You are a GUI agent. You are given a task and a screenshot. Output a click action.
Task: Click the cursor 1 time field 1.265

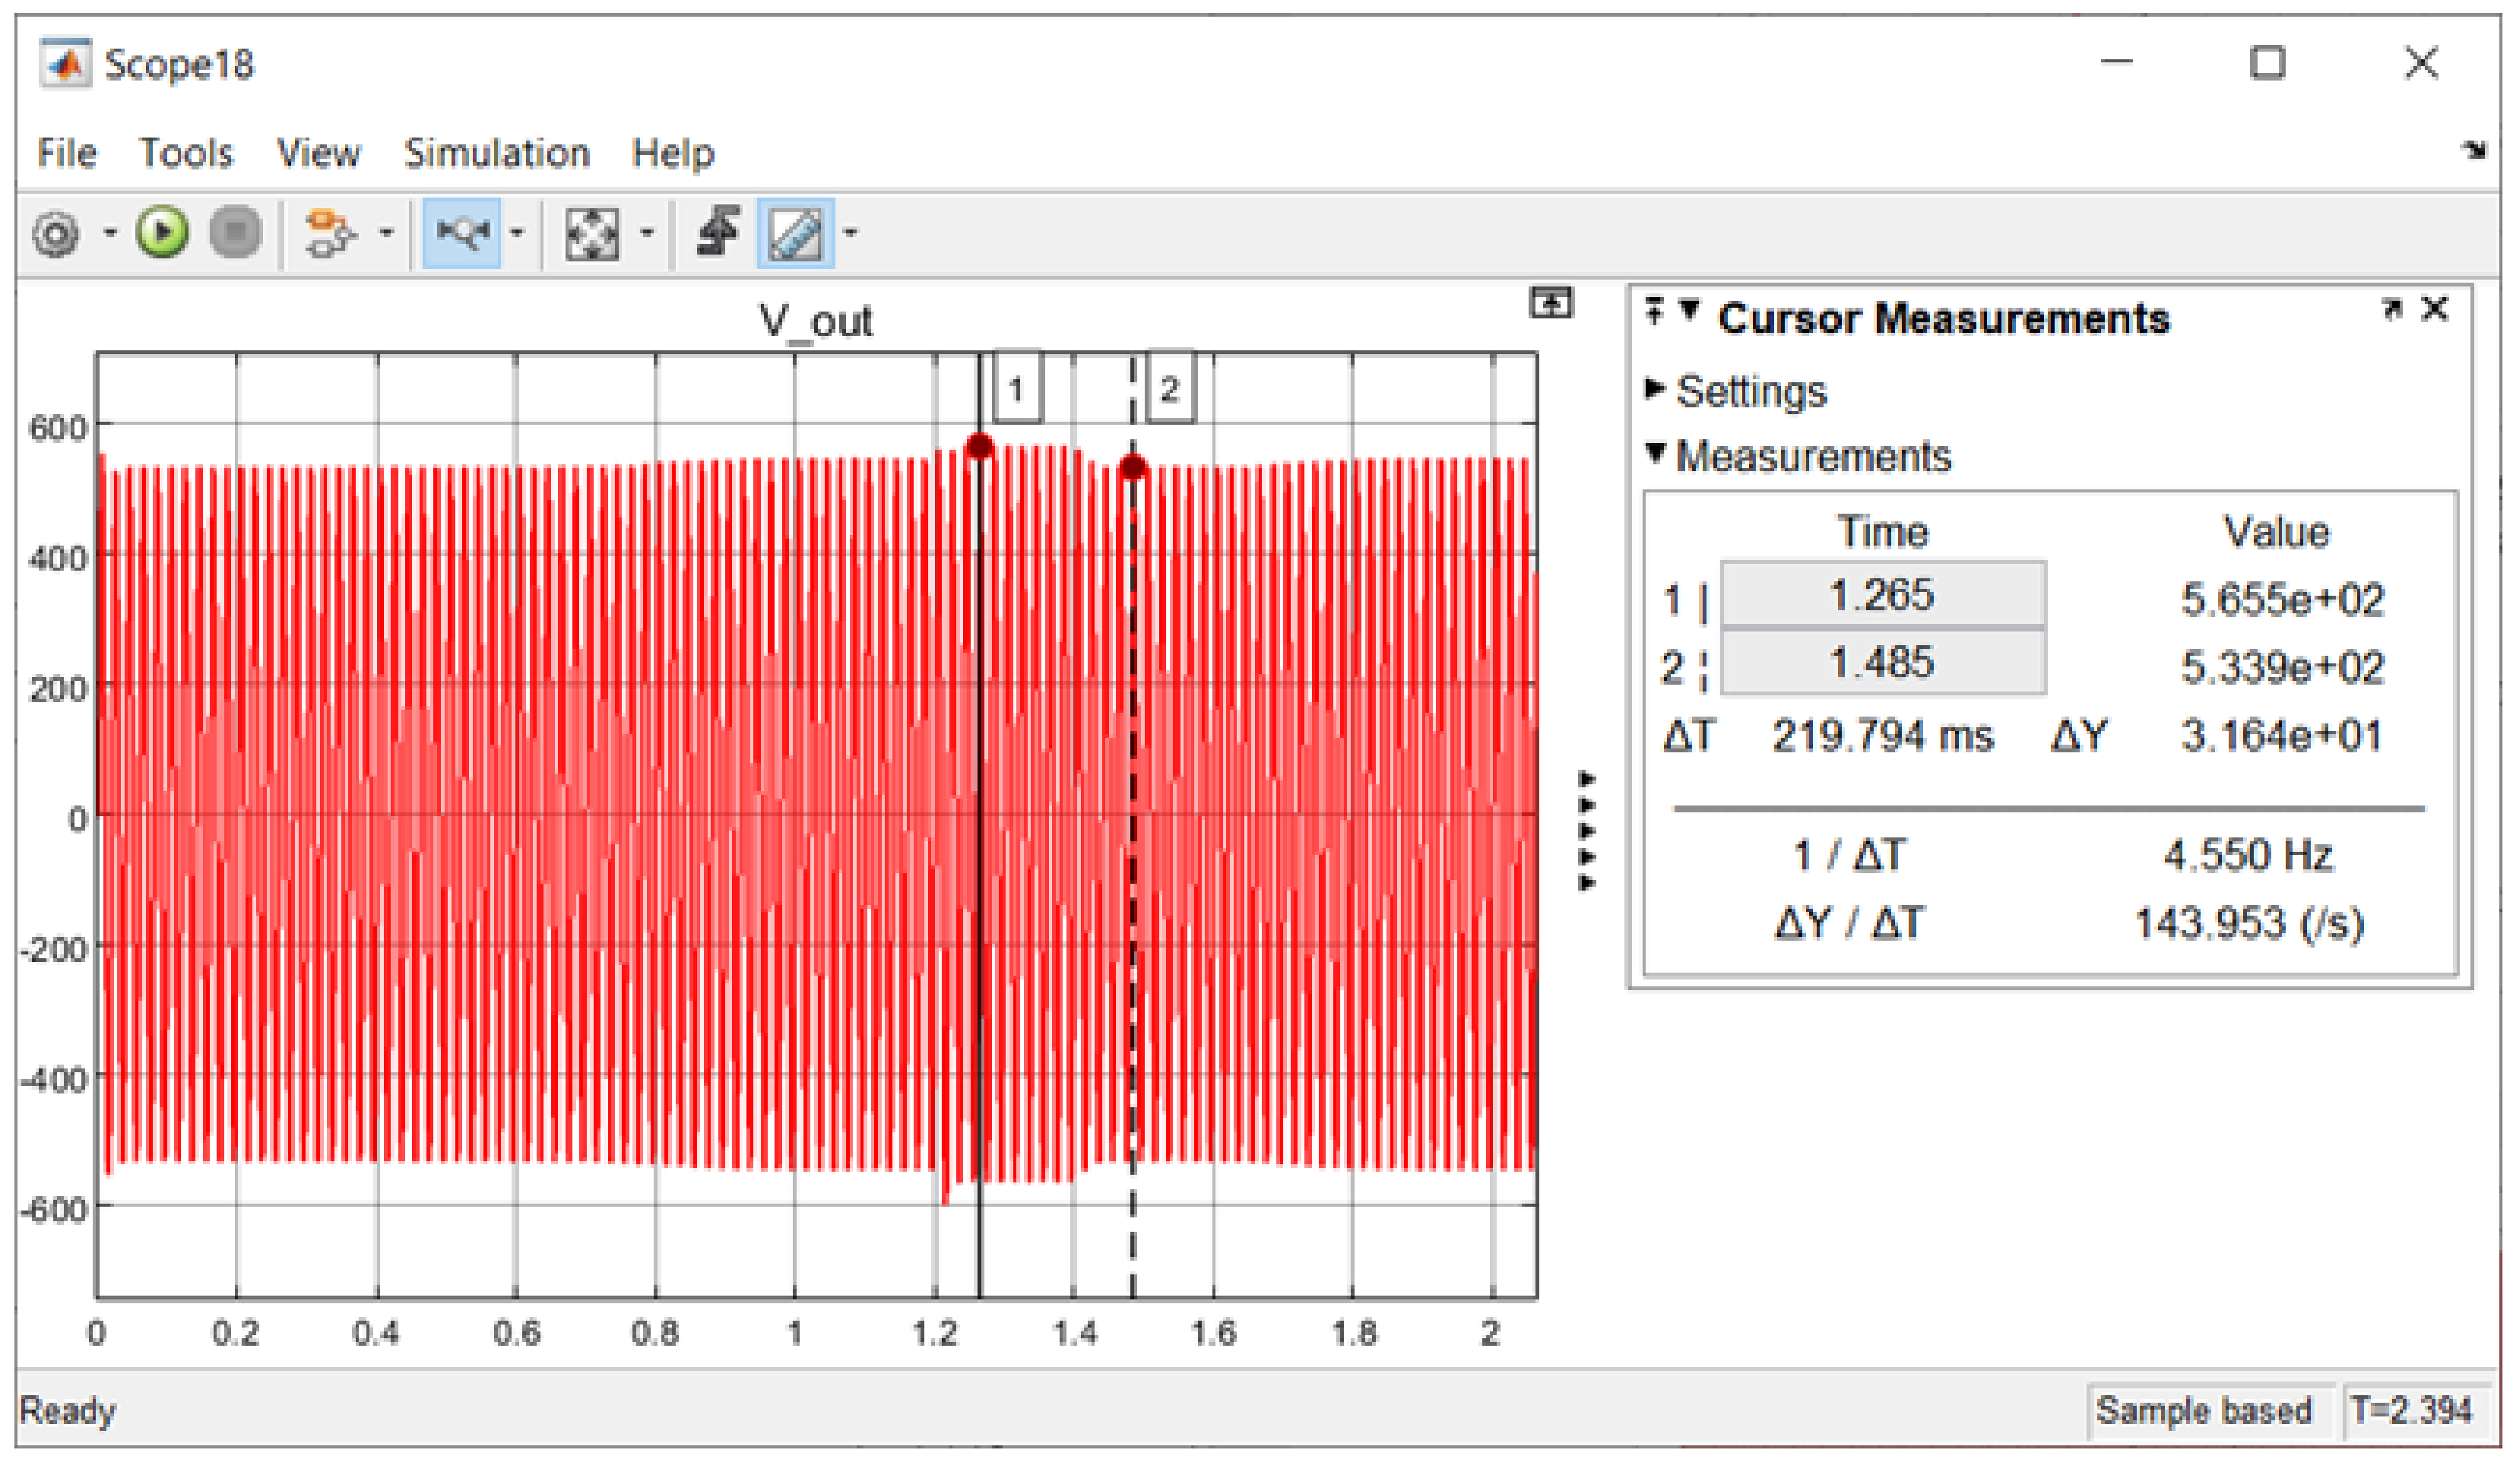point(1882,596)
